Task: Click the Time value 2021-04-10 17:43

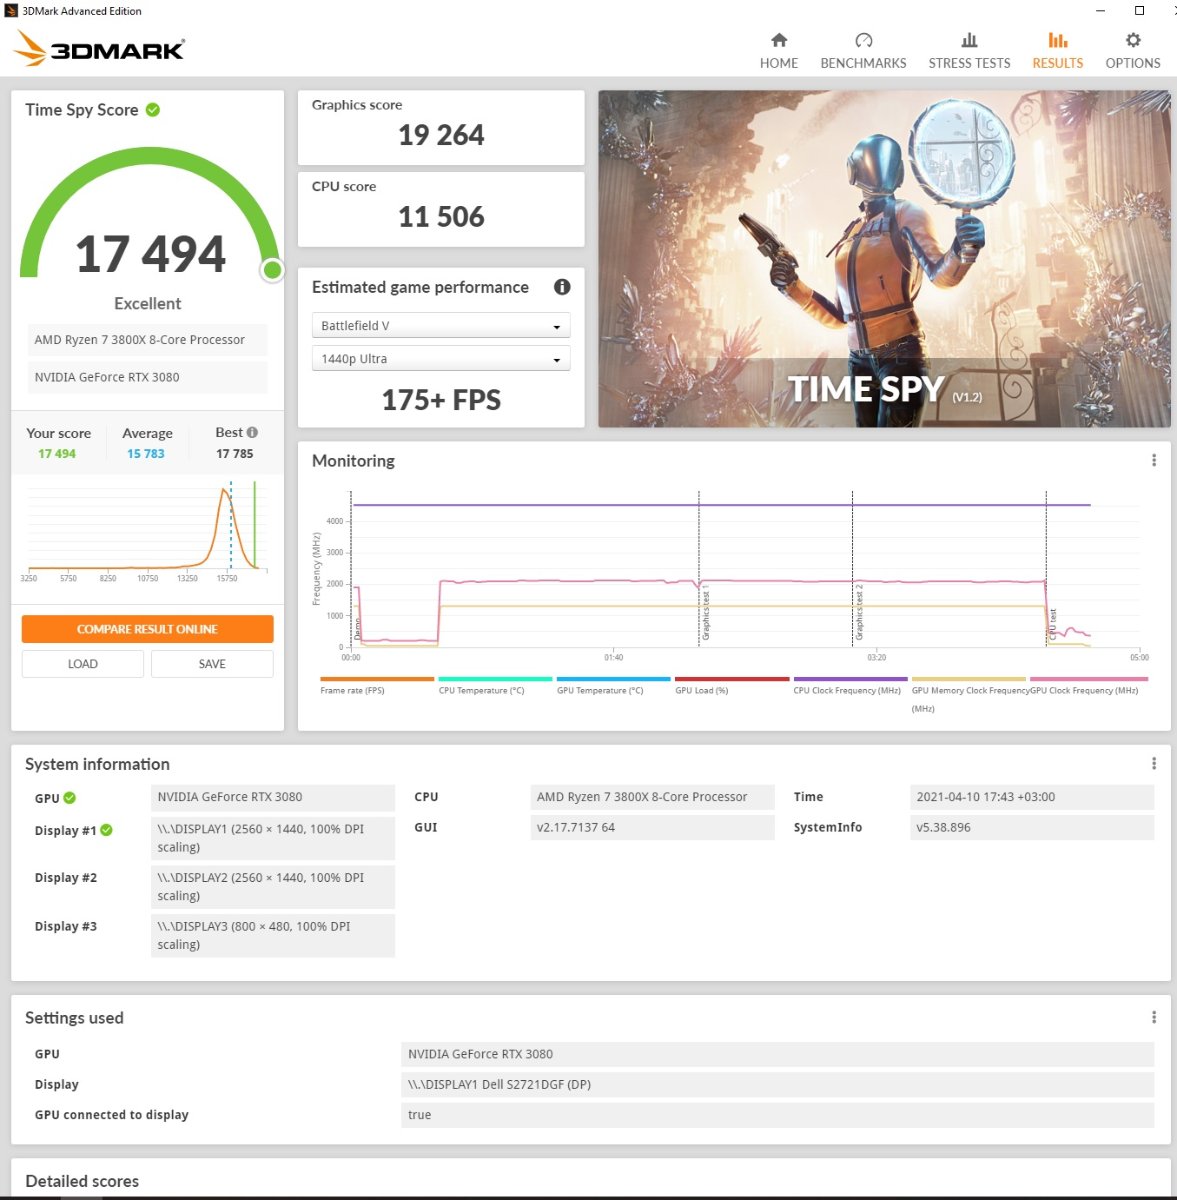Action: 1032,797
